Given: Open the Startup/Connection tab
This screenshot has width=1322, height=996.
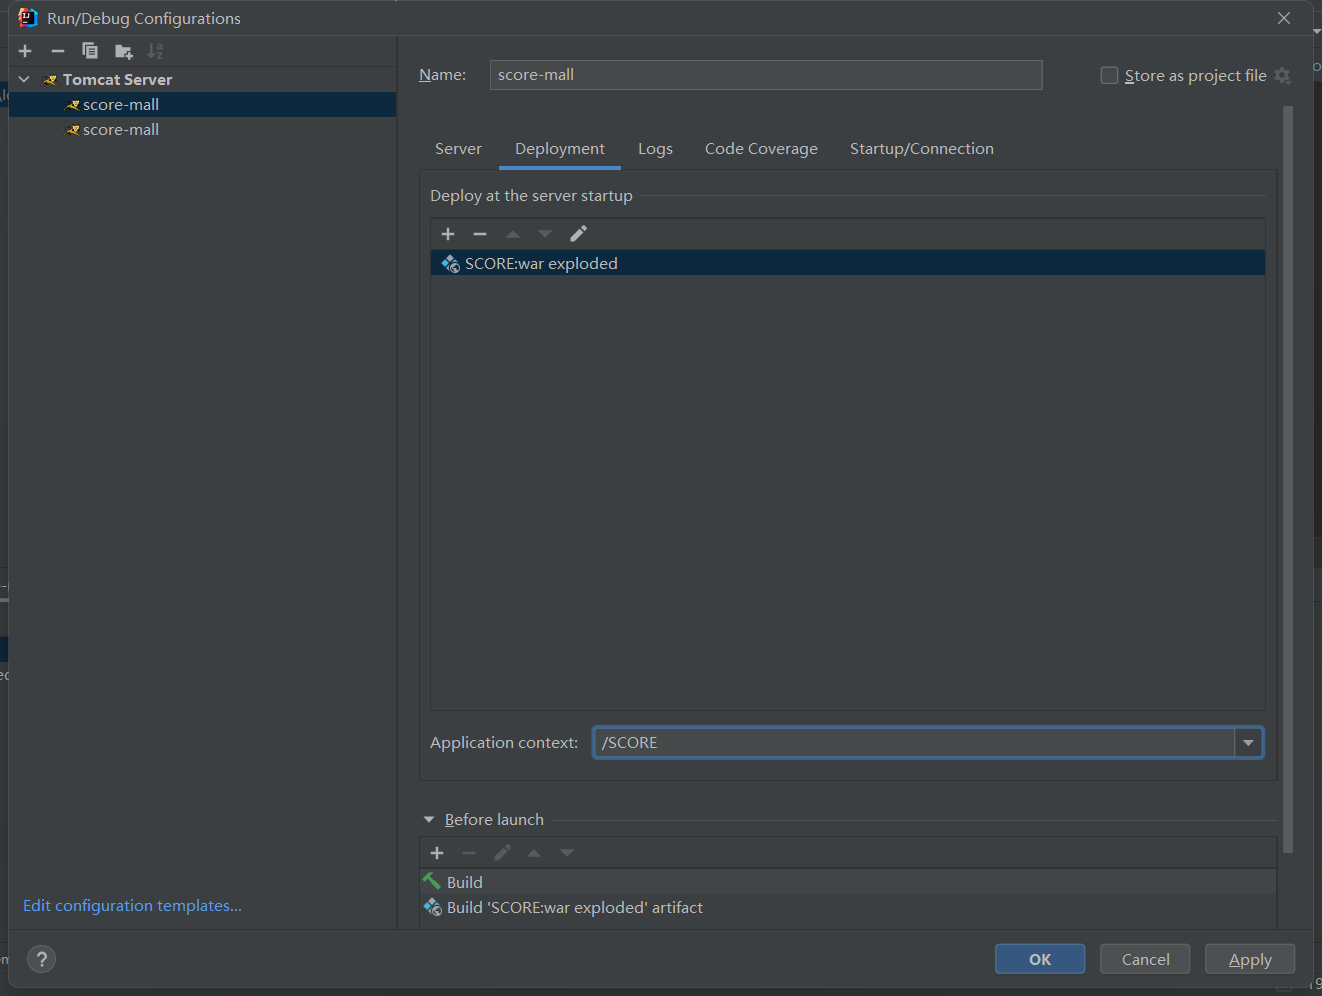Looking at the screenshot, I should pos(921,149).
